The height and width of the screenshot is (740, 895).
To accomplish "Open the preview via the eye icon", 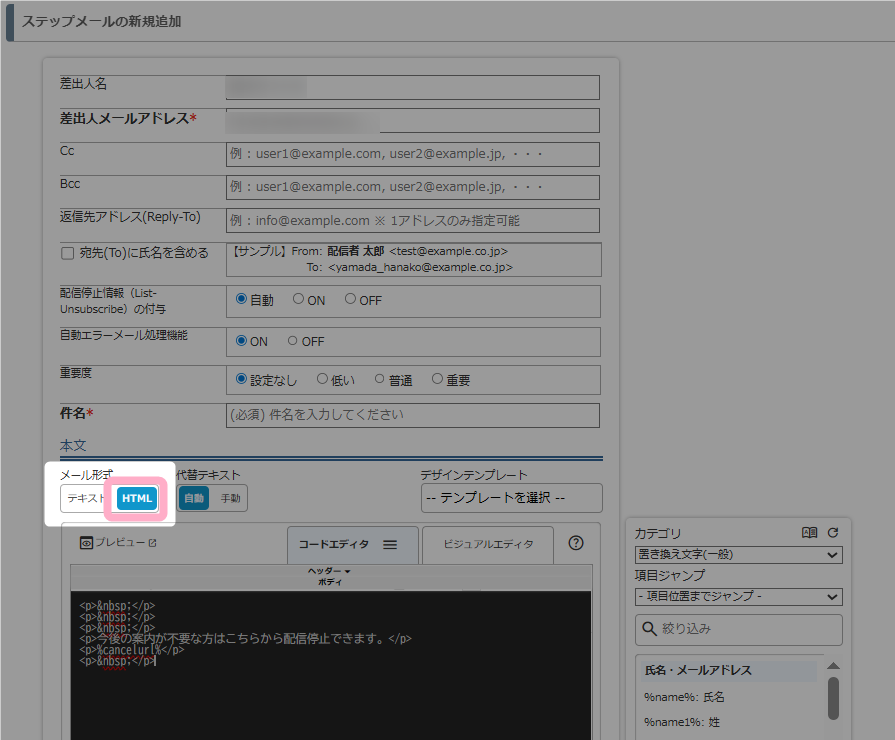I will click(87, 543).
